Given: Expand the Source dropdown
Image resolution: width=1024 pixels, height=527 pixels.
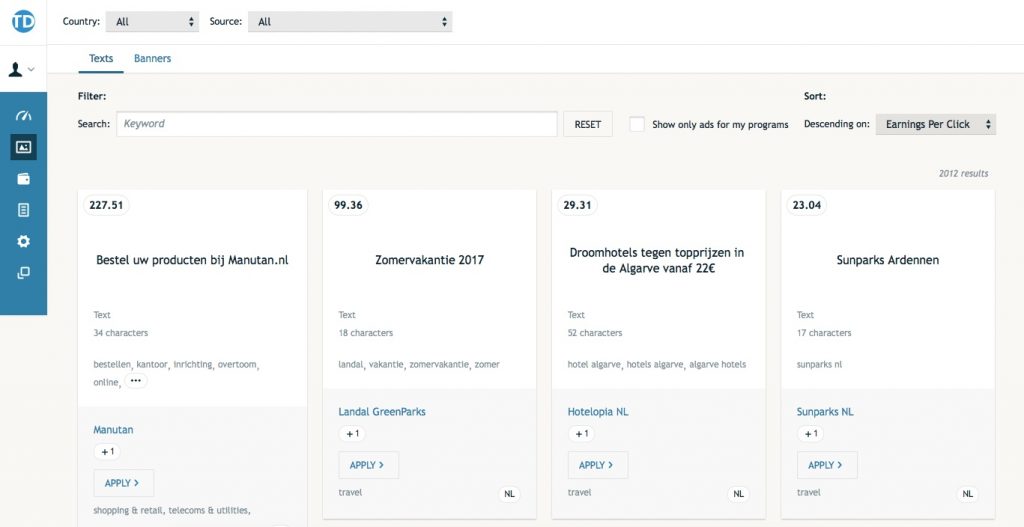Looking at the screenshot, I should (350, 22).
